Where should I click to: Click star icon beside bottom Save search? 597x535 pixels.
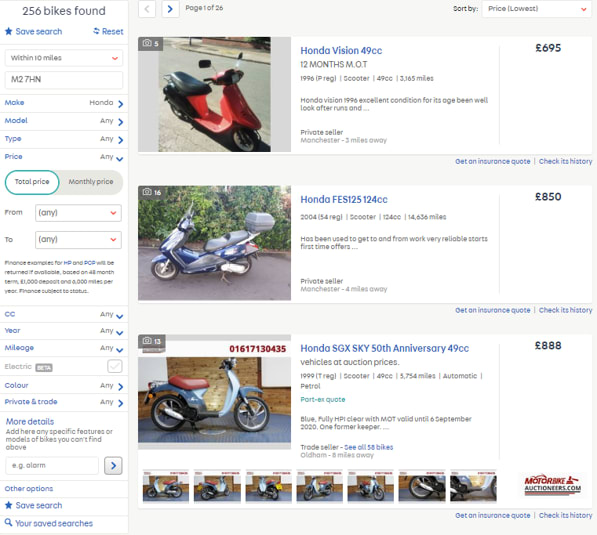[x=8, y=505]
